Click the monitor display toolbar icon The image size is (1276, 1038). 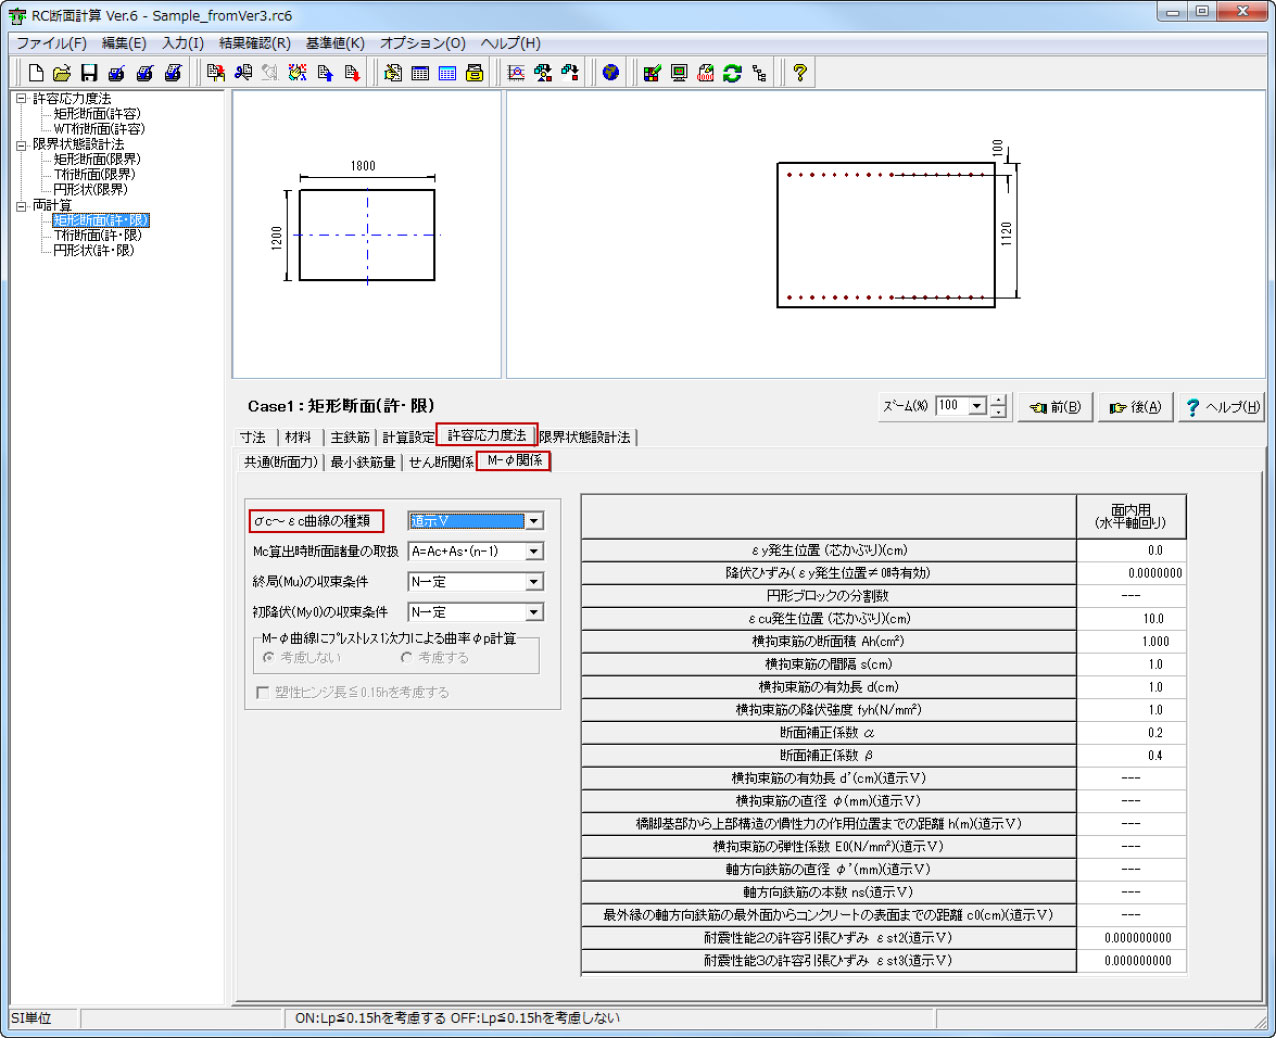tap(679, 73)
